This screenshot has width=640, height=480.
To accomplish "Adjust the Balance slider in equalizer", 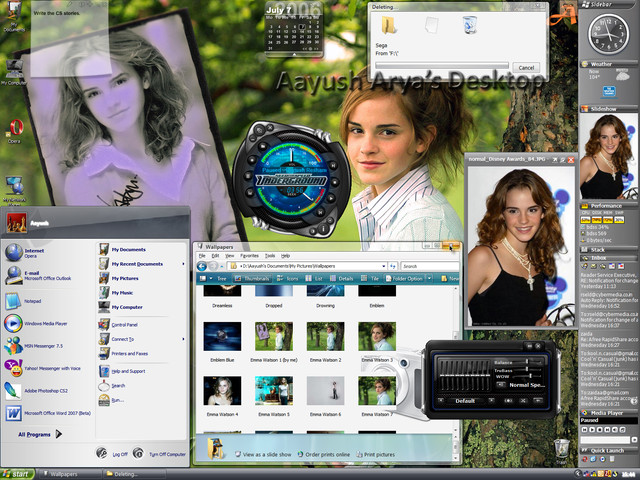I will tap(527, 362).
